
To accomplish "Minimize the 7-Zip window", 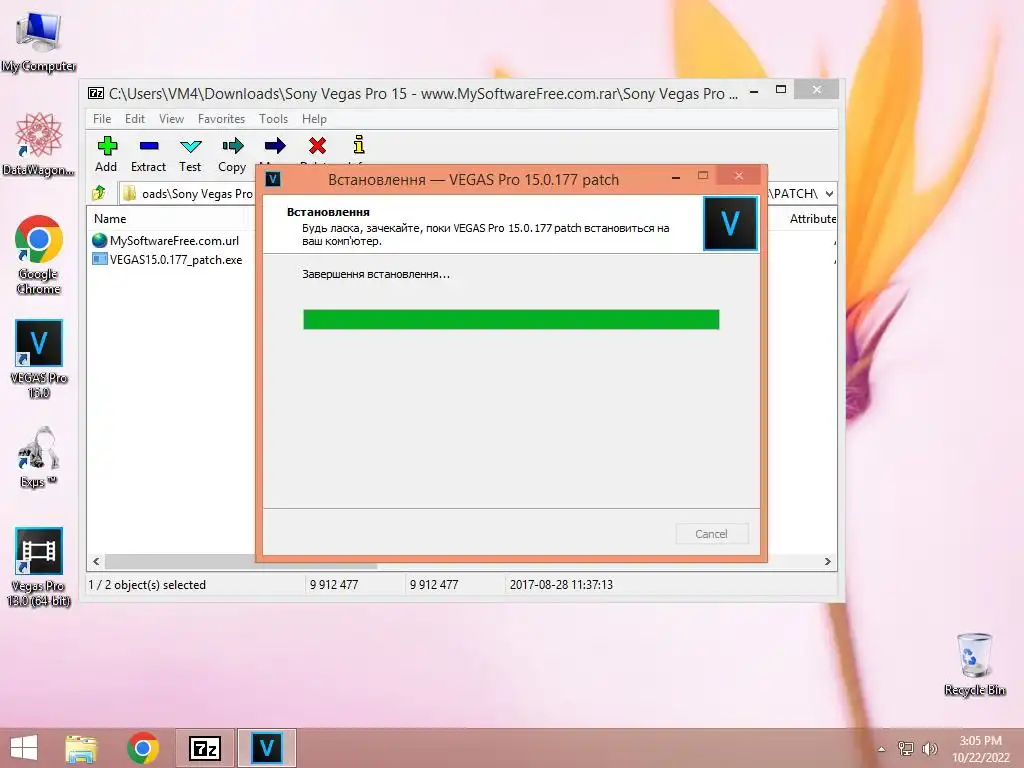I will click(754, 91).
